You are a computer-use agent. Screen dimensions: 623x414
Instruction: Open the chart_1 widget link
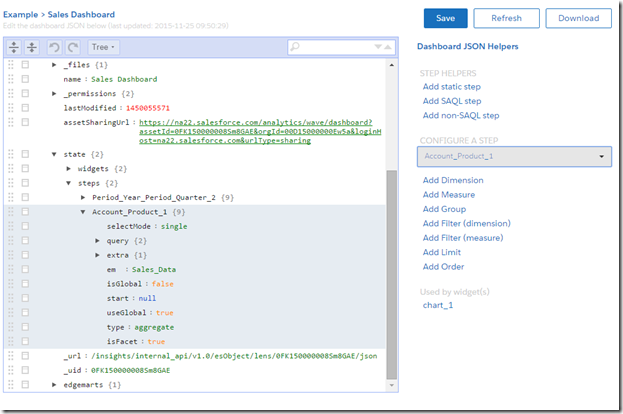(x=438, y=305)
